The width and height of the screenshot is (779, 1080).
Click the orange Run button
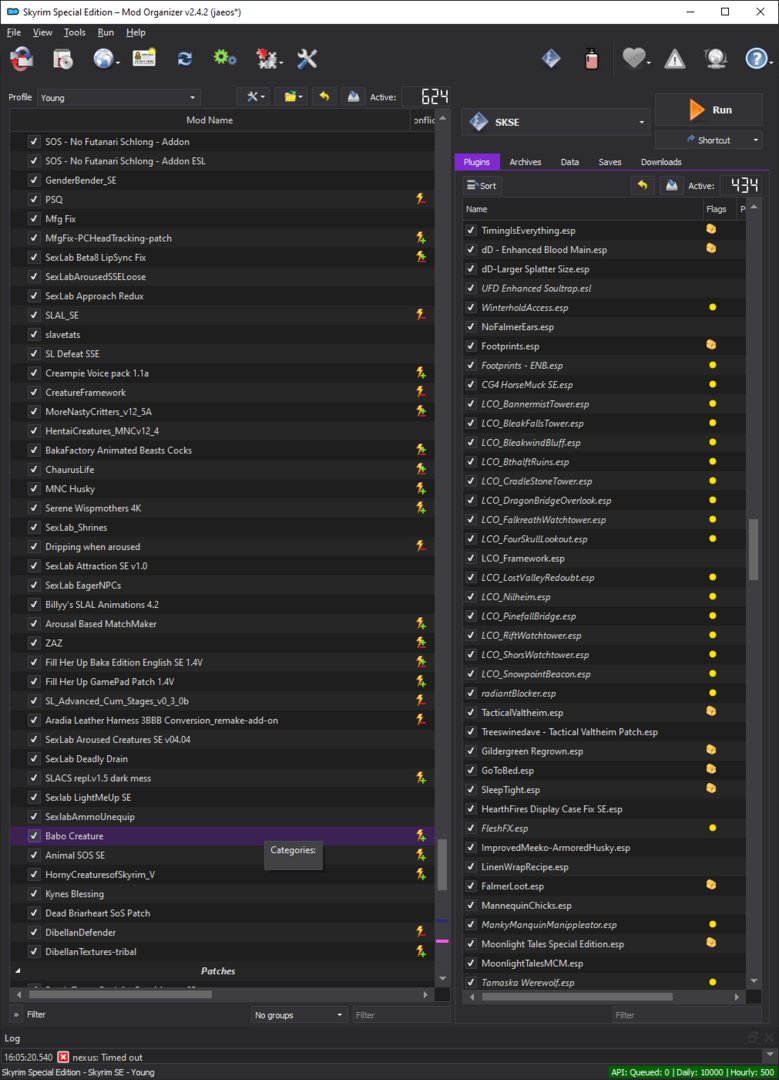coord(708,110)
